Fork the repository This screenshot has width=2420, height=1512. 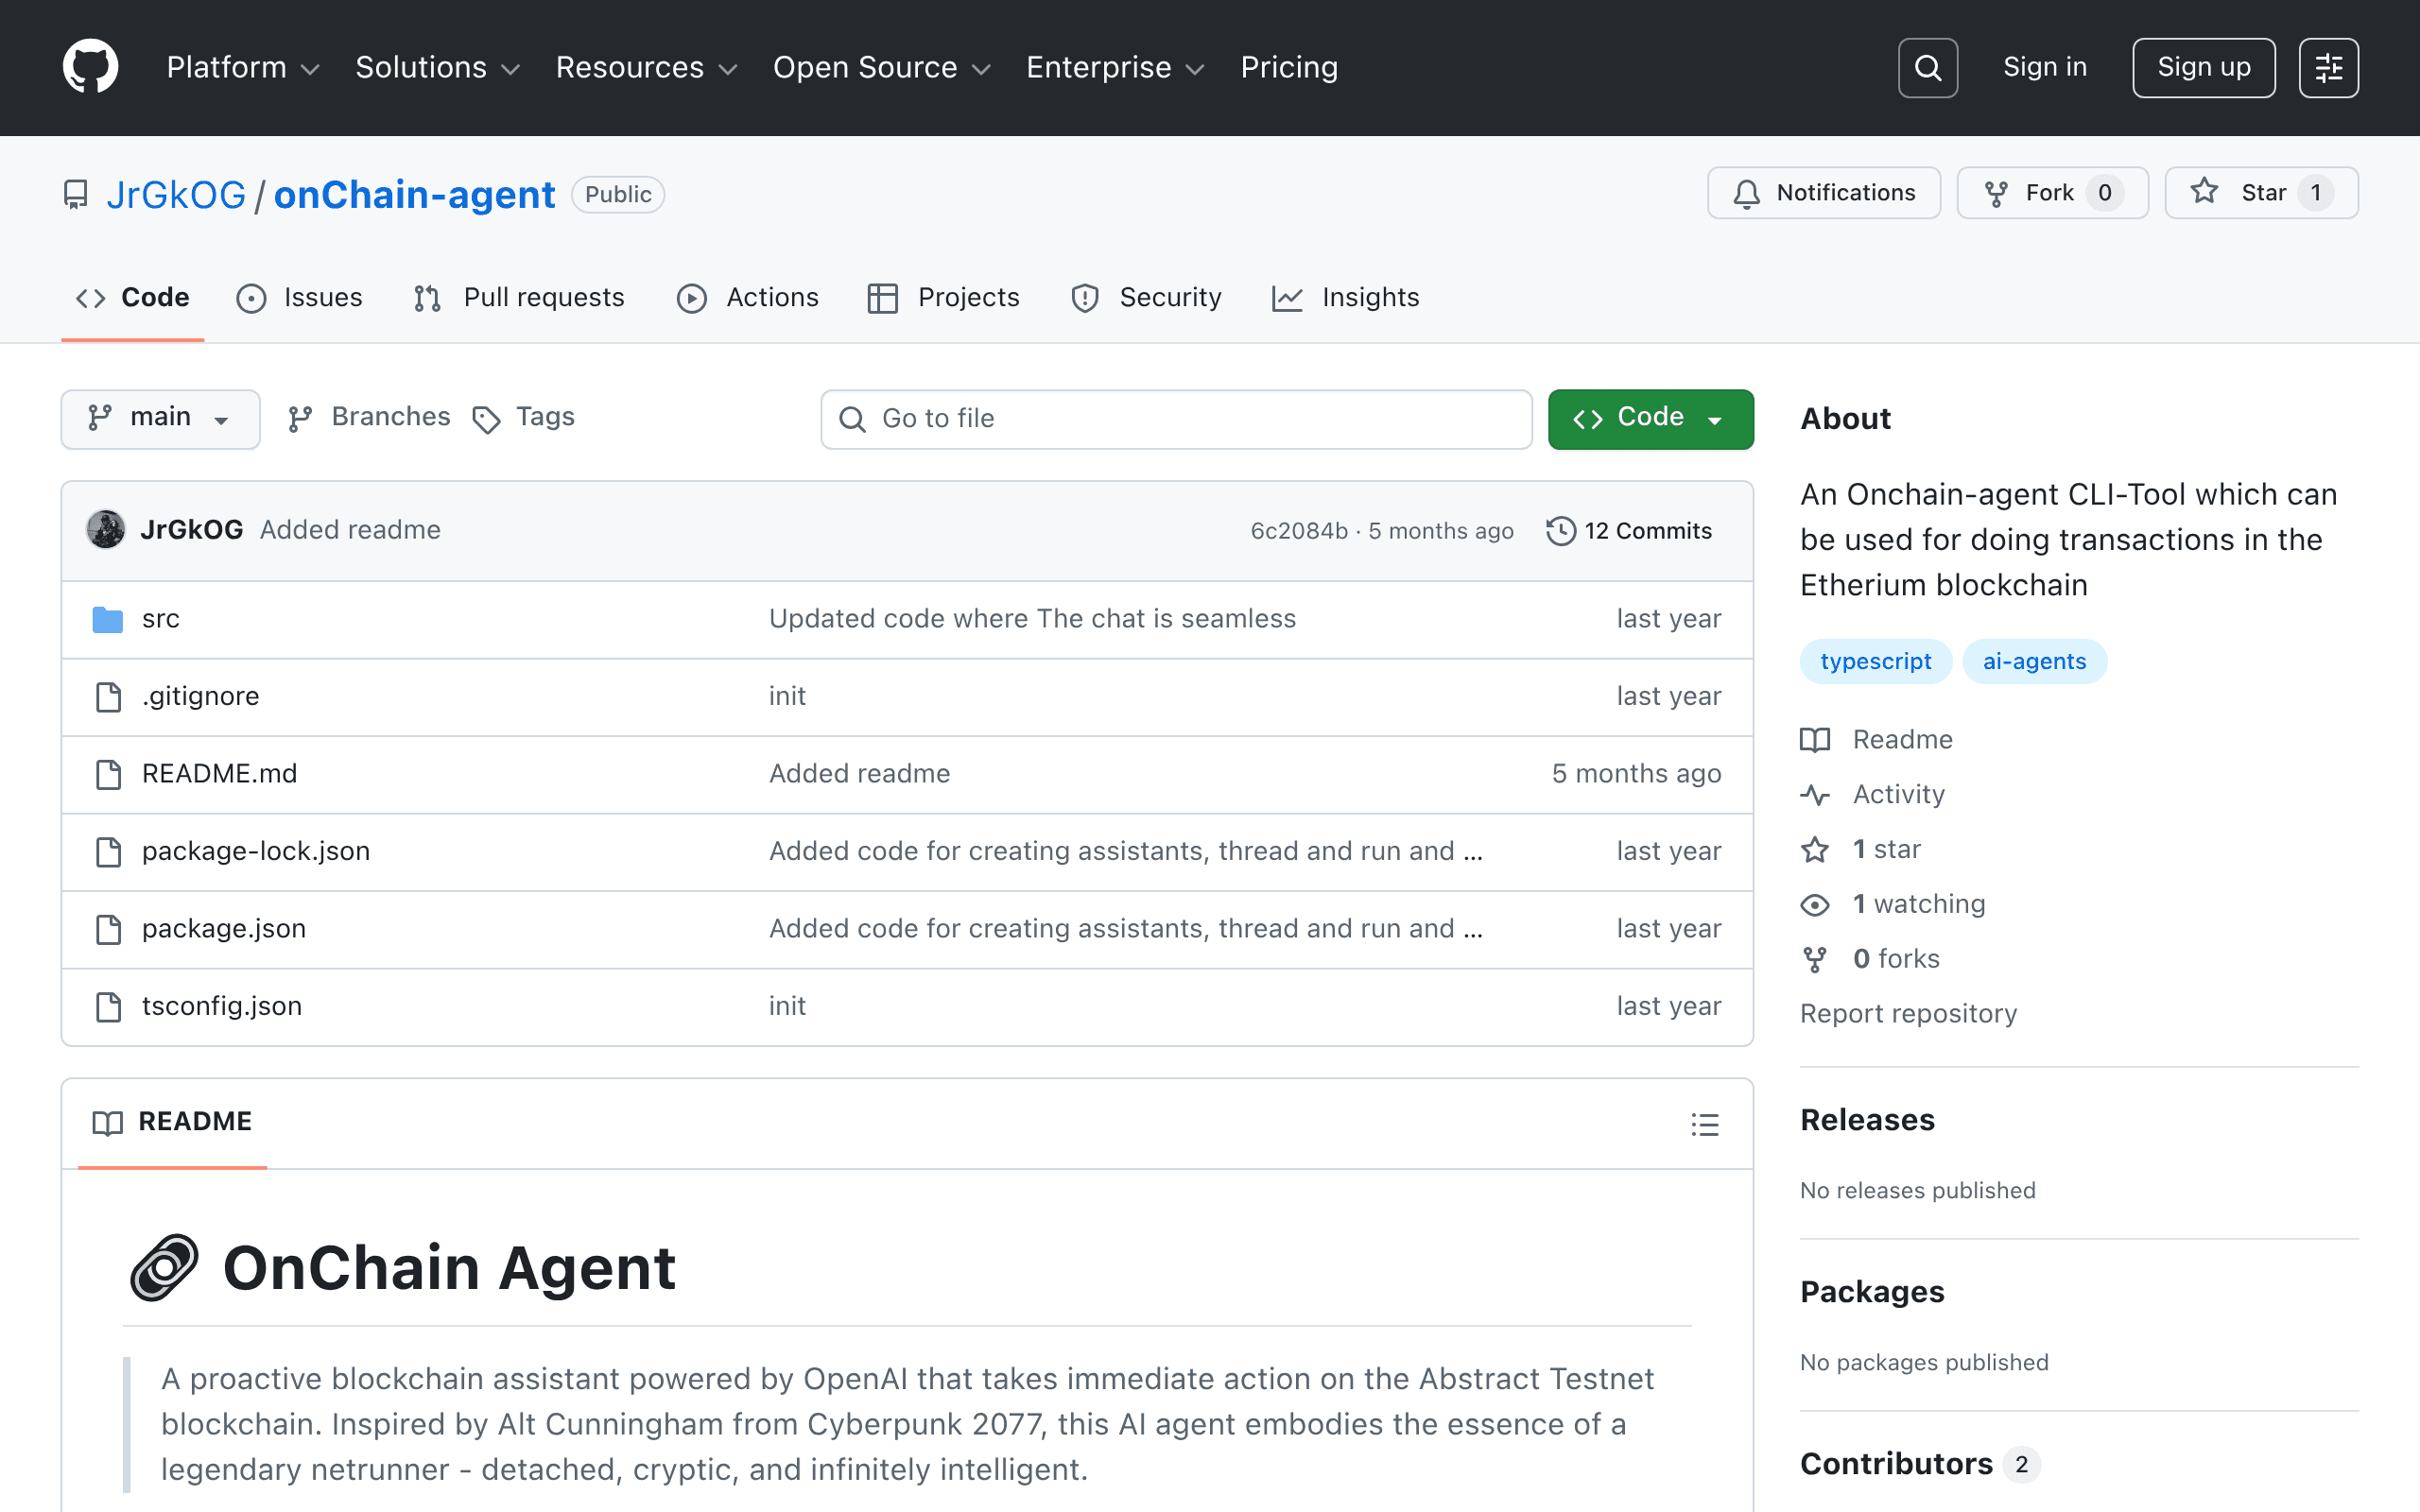[x=2051, y=193]
